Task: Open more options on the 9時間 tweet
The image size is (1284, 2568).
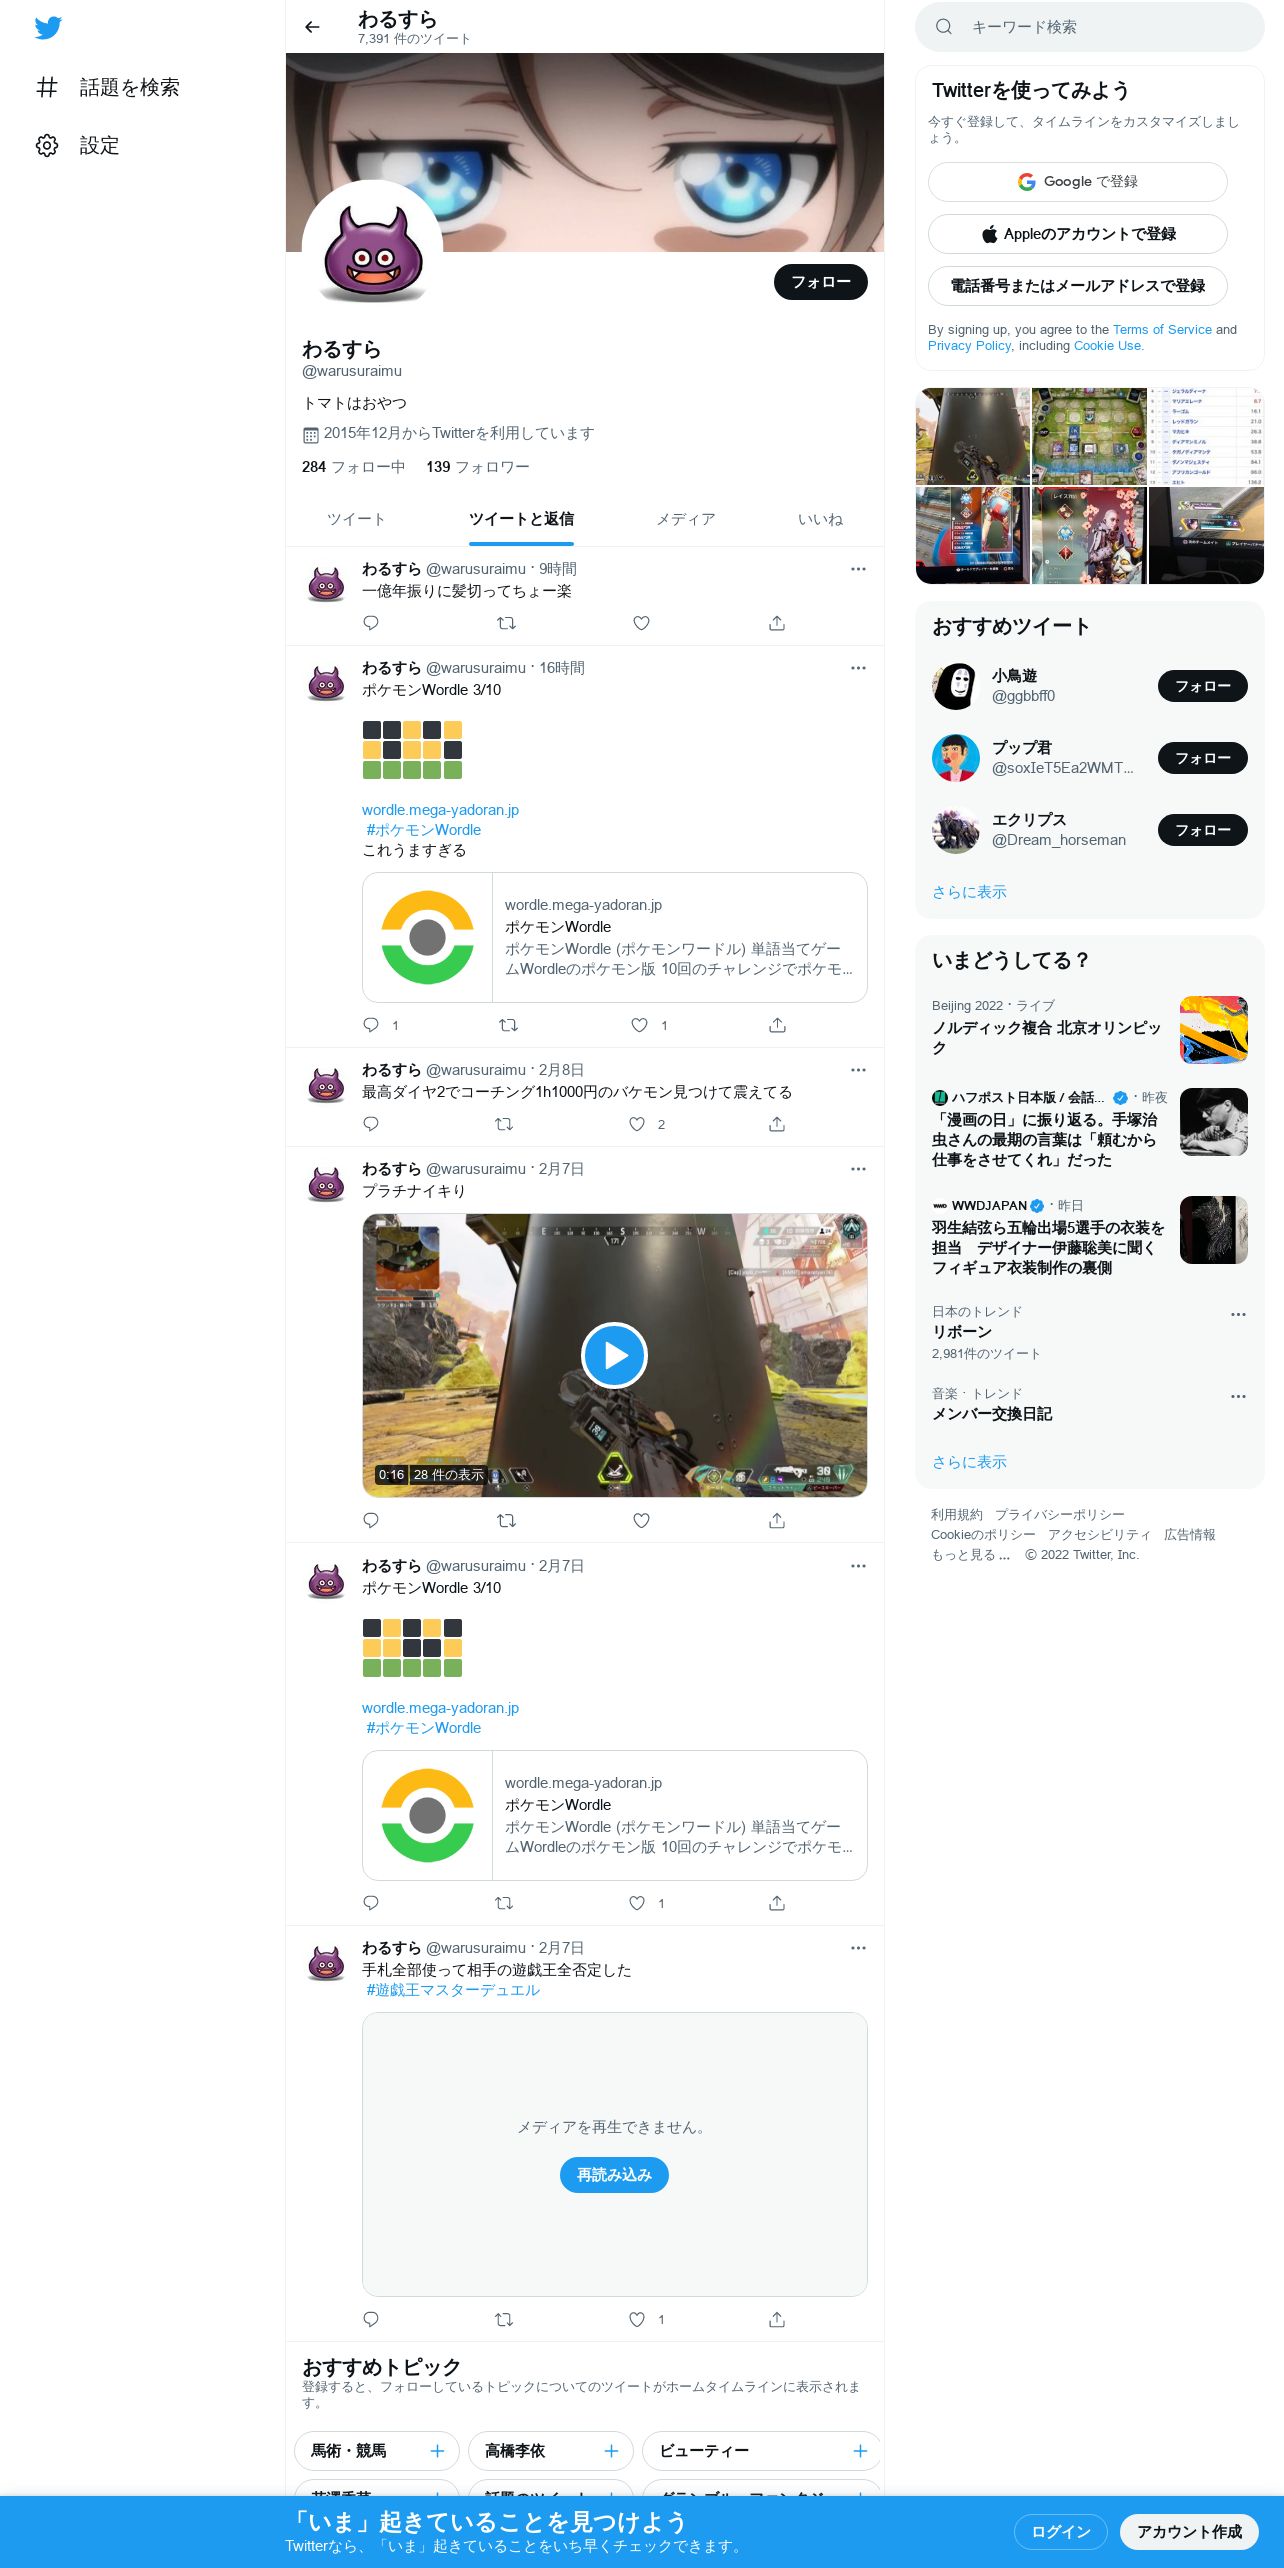Action: coord(858,569)
